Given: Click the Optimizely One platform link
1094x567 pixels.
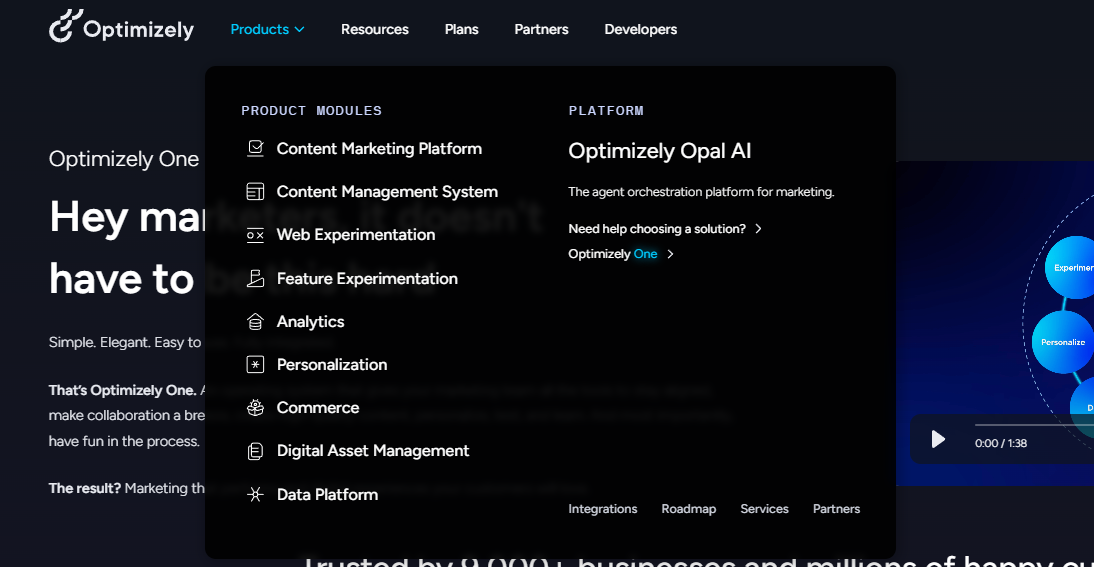Looking at the screenshot, I should 613,254.
